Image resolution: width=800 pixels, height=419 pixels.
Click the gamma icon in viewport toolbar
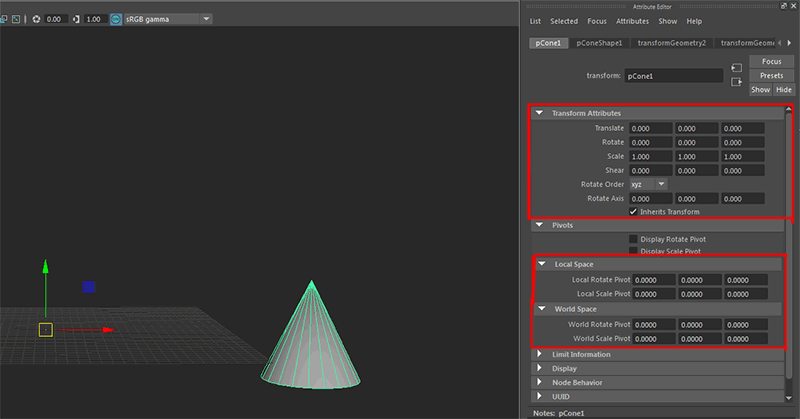76,19
